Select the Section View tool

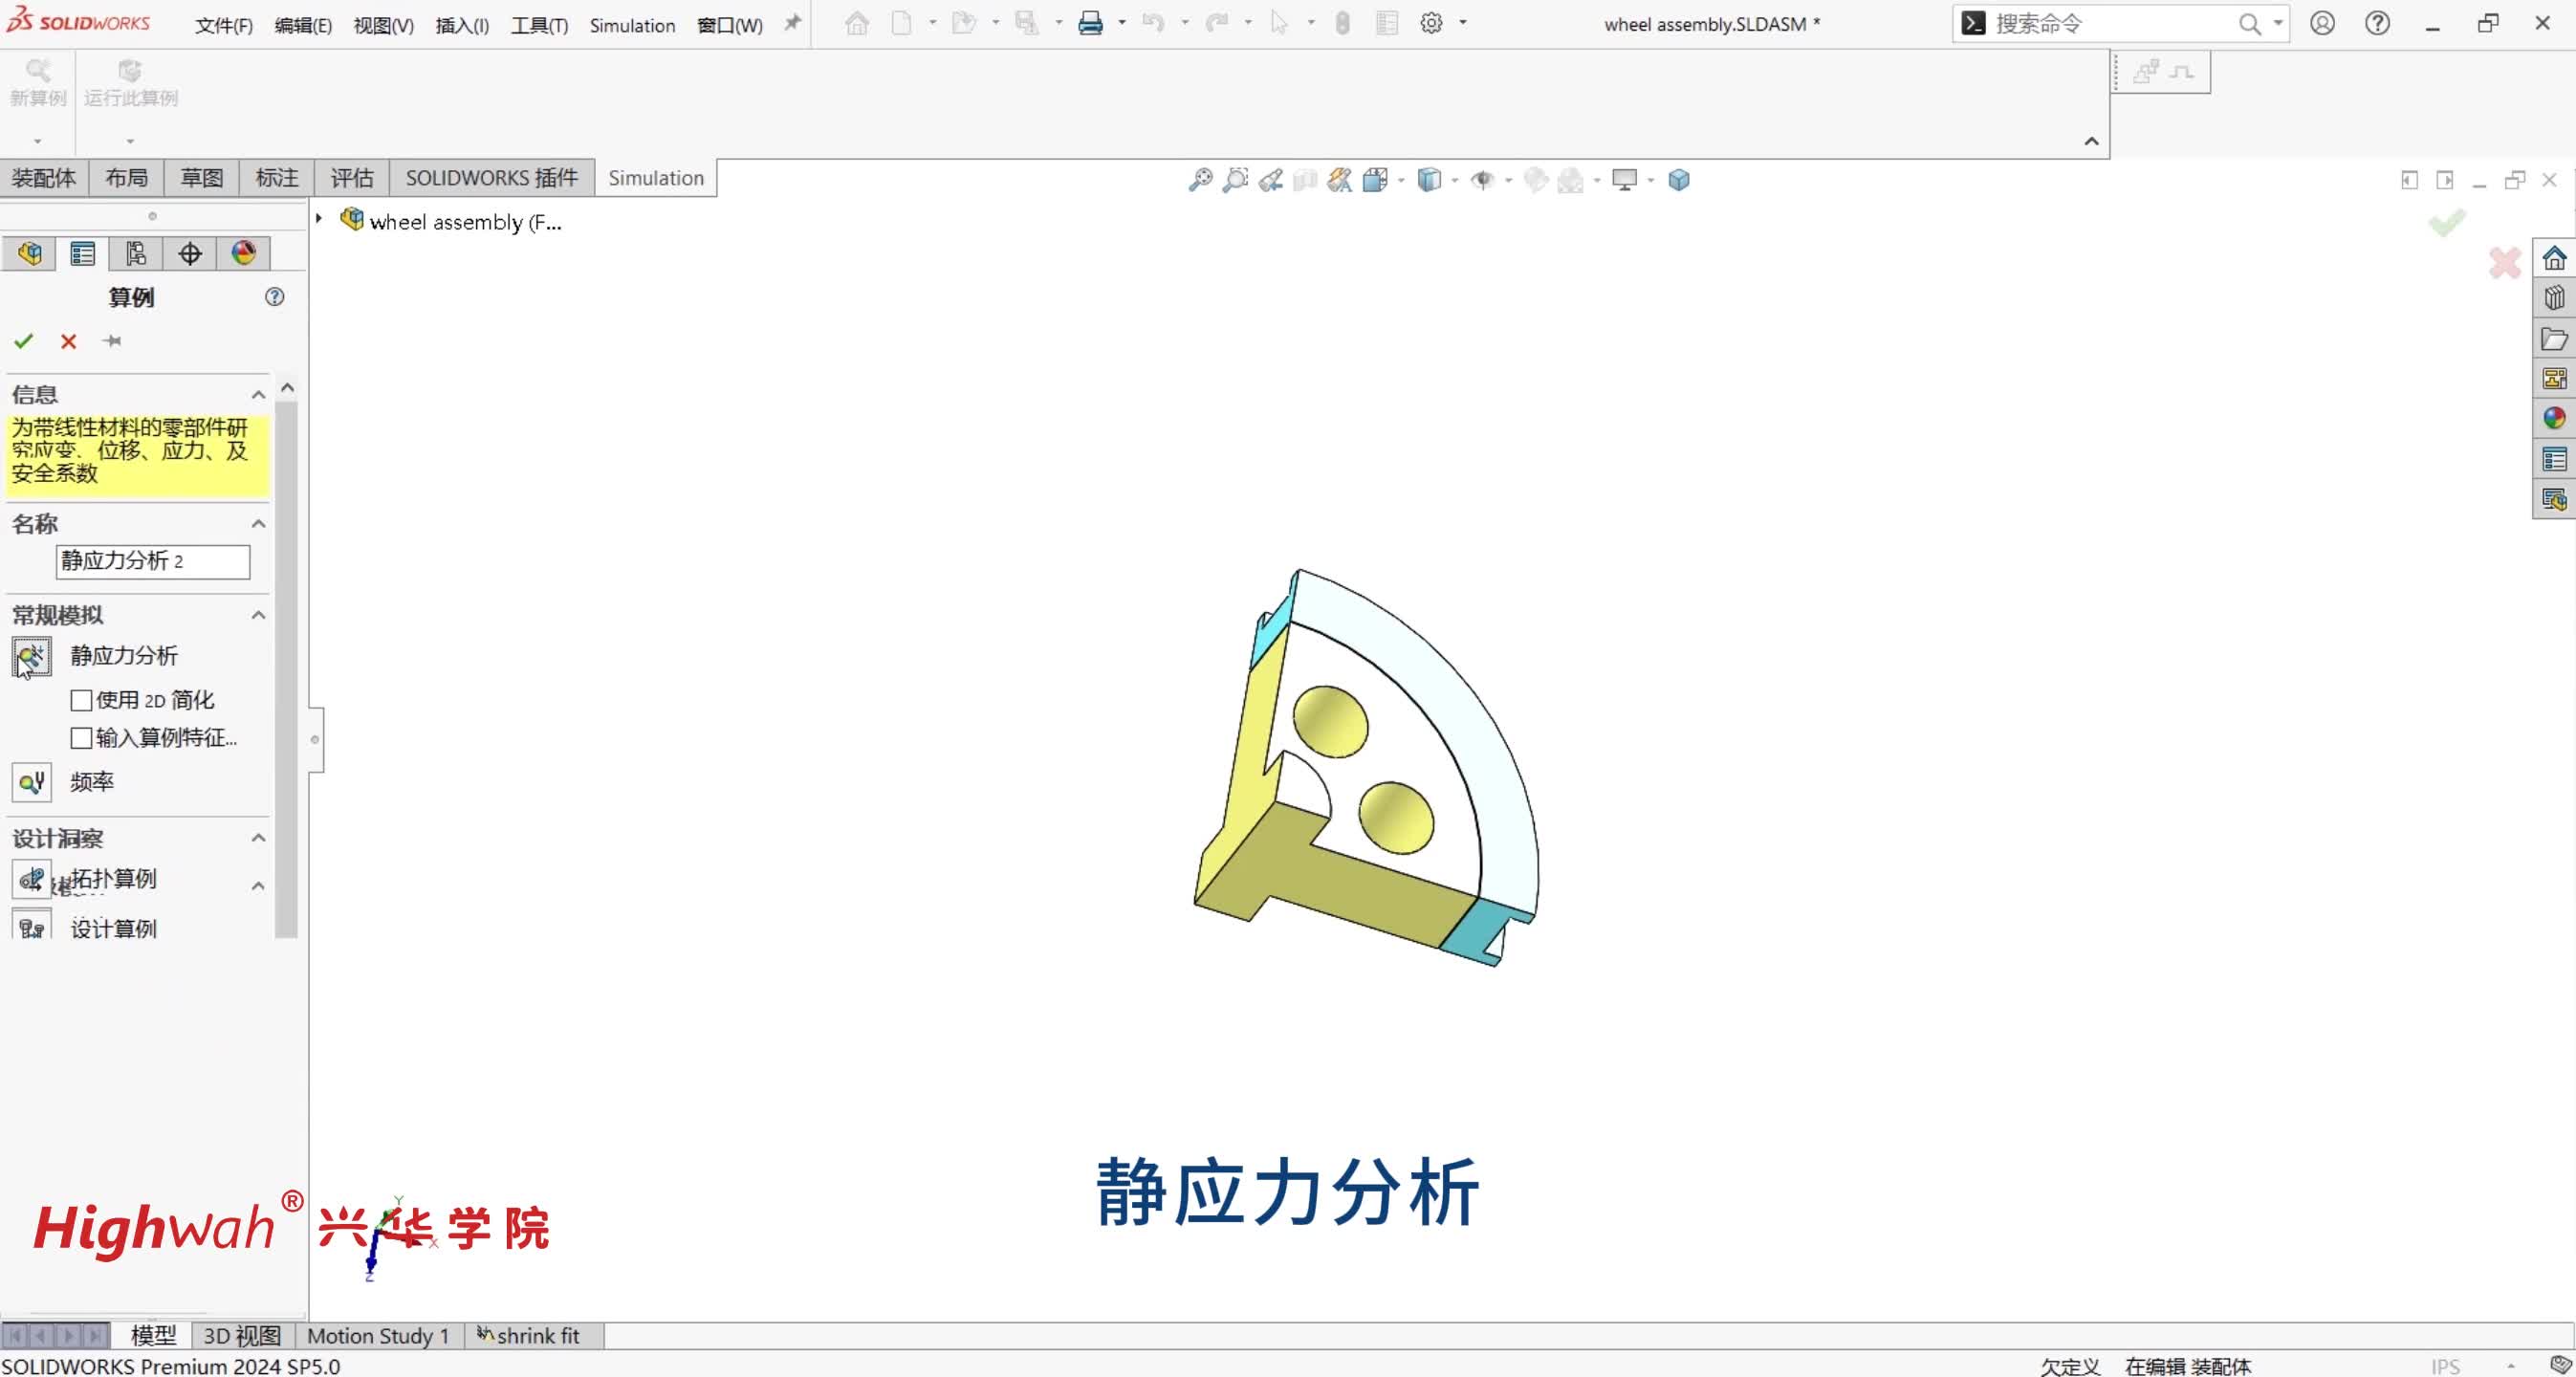[1305, 180]
